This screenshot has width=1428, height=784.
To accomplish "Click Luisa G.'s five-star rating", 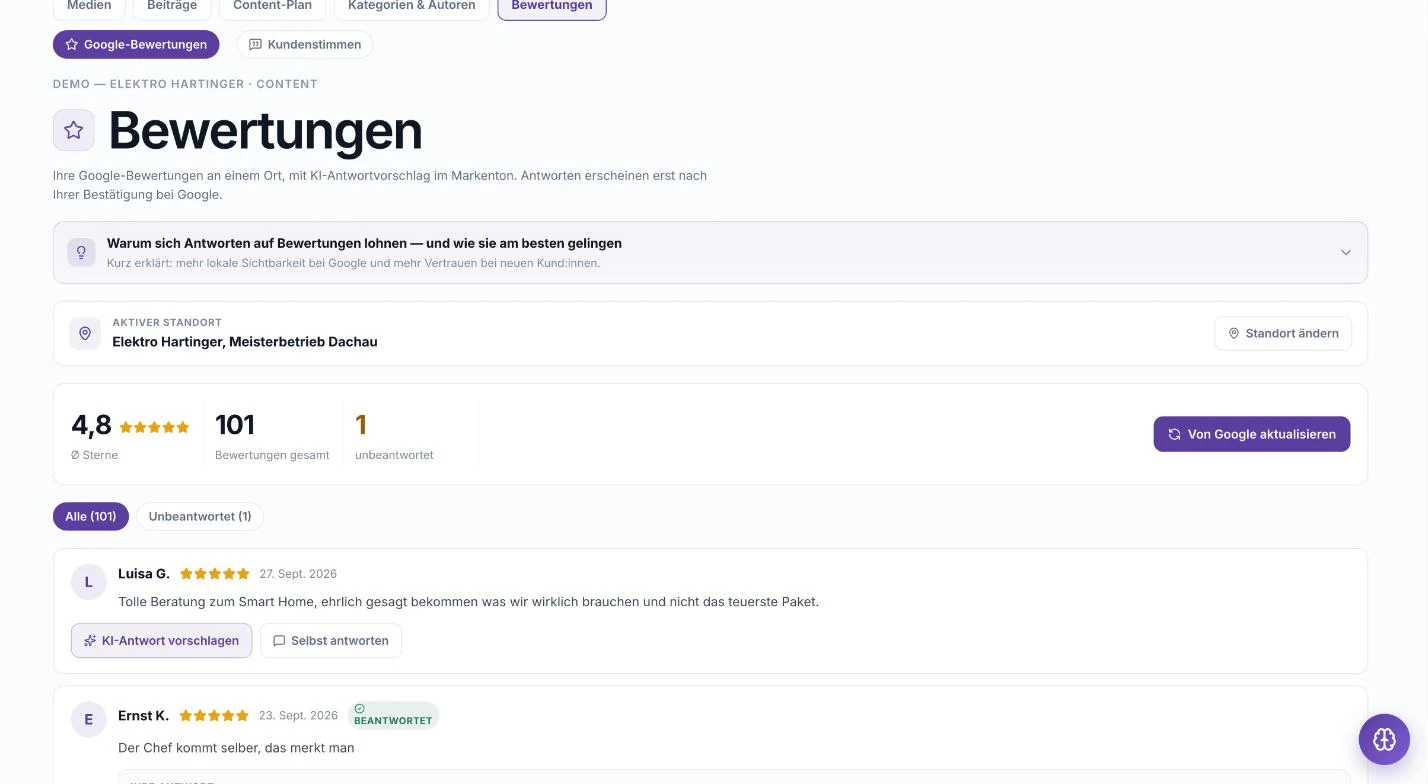I will click(215, 574).
